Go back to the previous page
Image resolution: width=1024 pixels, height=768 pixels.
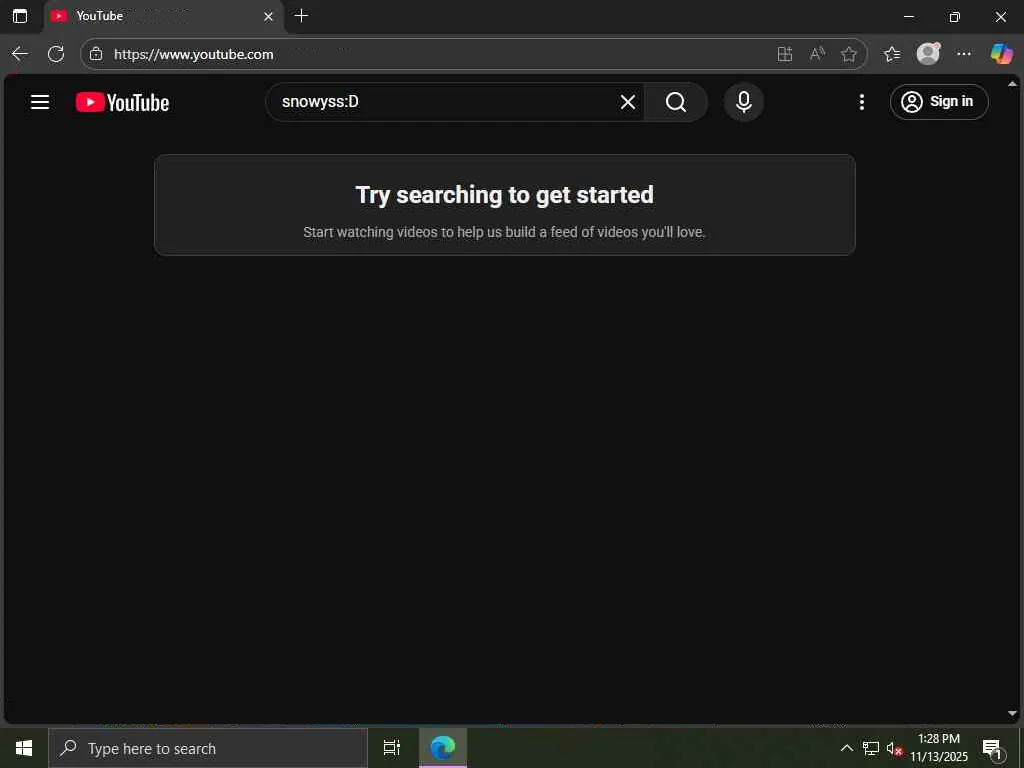(20, 54)
